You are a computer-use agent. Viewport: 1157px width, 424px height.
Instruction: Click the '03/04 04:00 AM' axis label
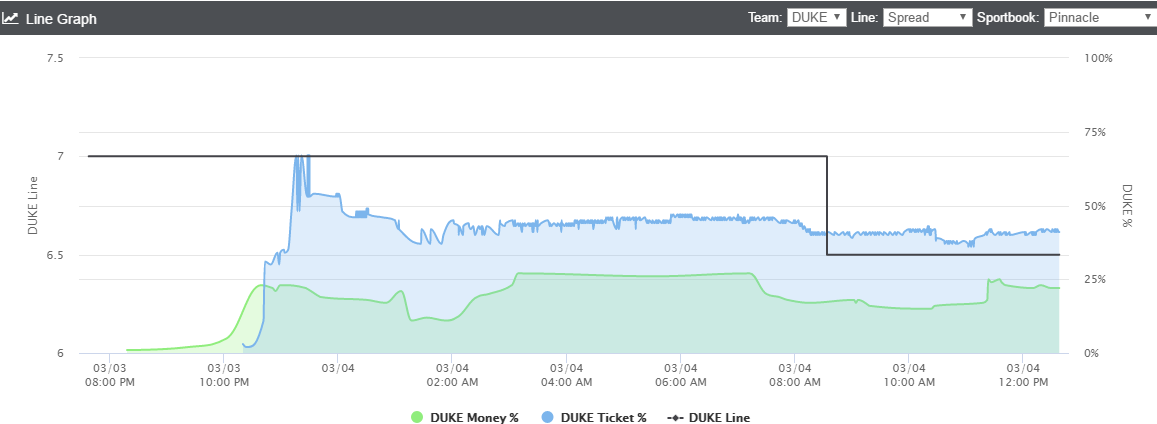[x=565, y=374]
